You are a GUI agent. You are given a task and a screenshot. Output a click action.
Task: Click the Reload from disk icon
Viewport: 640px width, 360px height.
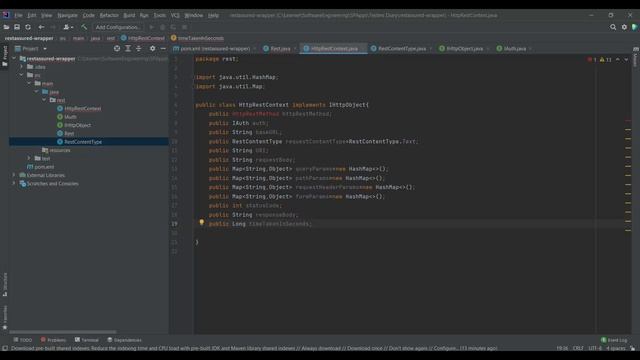coord(28,27)
